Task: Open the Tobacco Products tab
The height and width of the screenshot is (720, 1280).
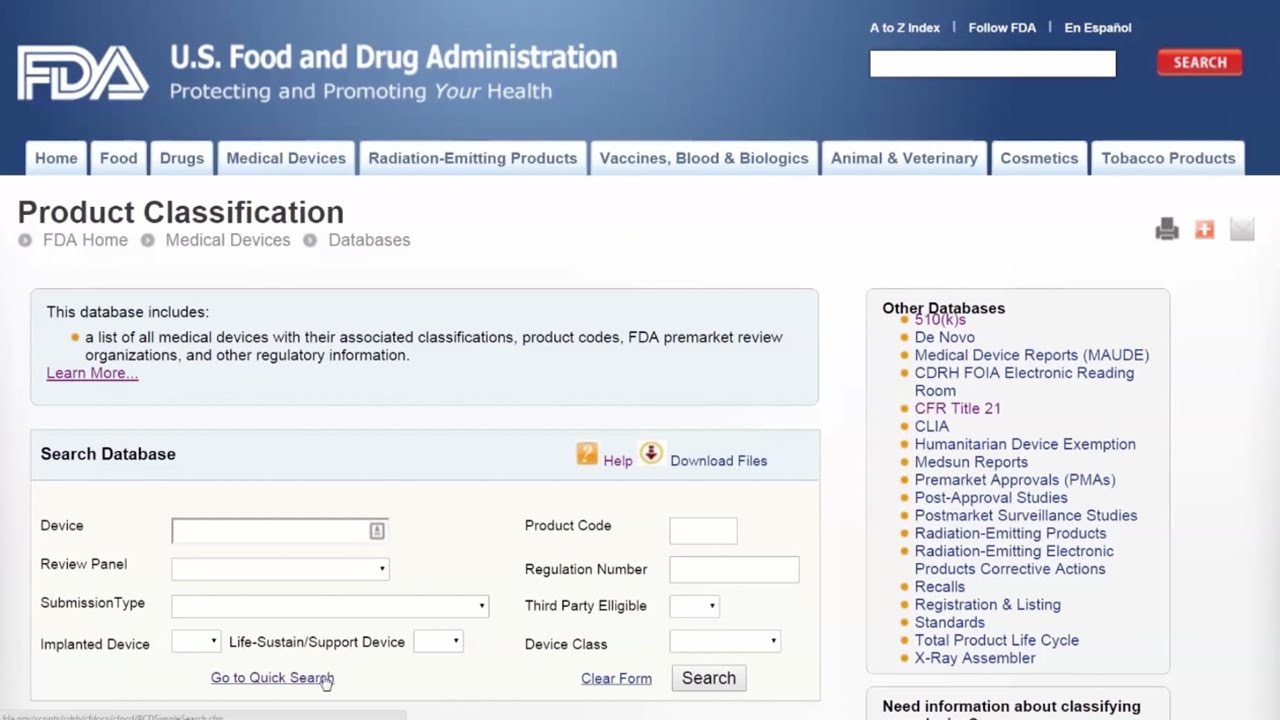Action: click(x=1168, y=158)
